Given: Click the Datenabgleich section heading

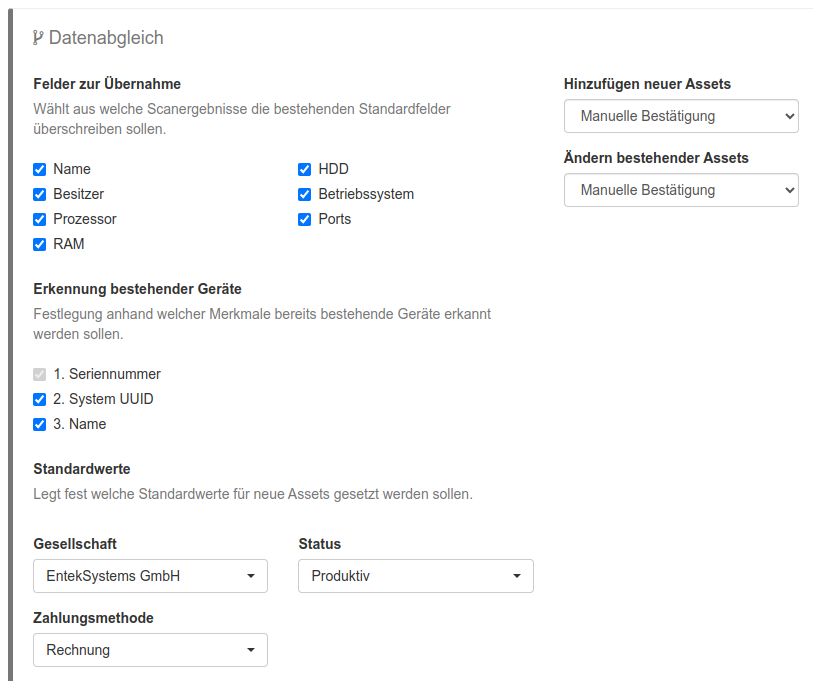Looking at the screenshot, I should coord(106,38).
